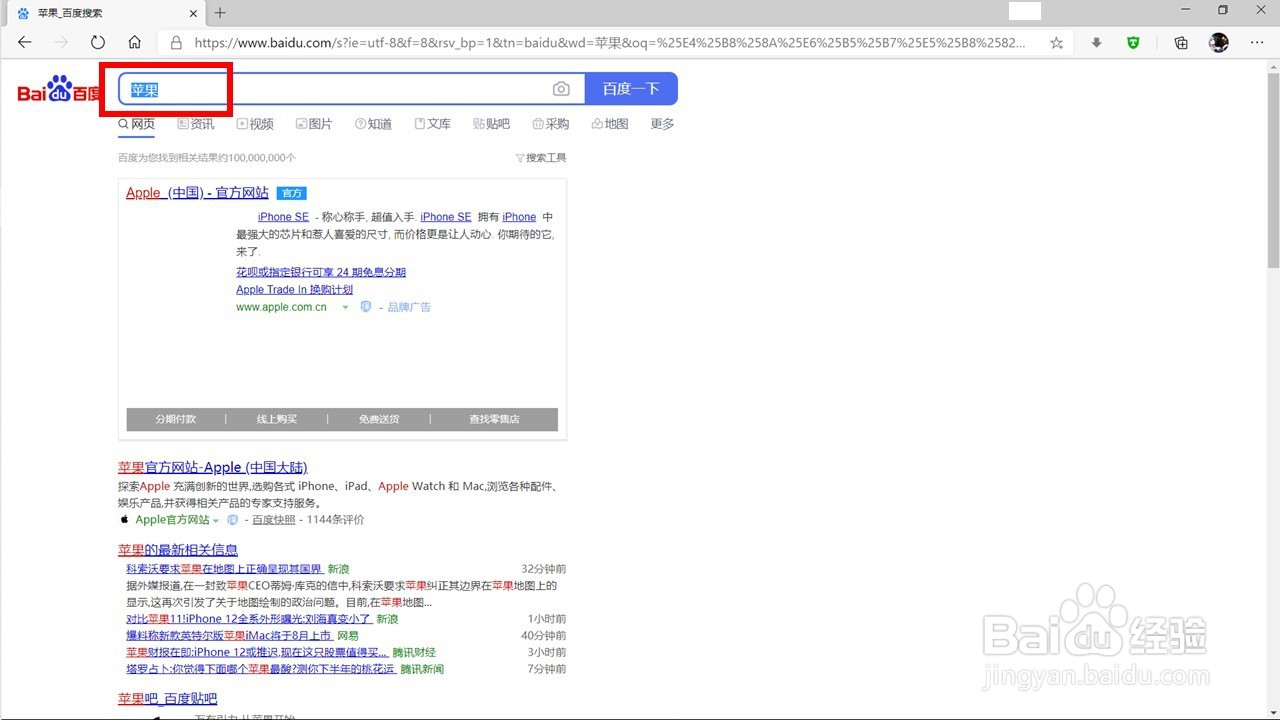Open a new tab with plus button

tap(220, 13)
